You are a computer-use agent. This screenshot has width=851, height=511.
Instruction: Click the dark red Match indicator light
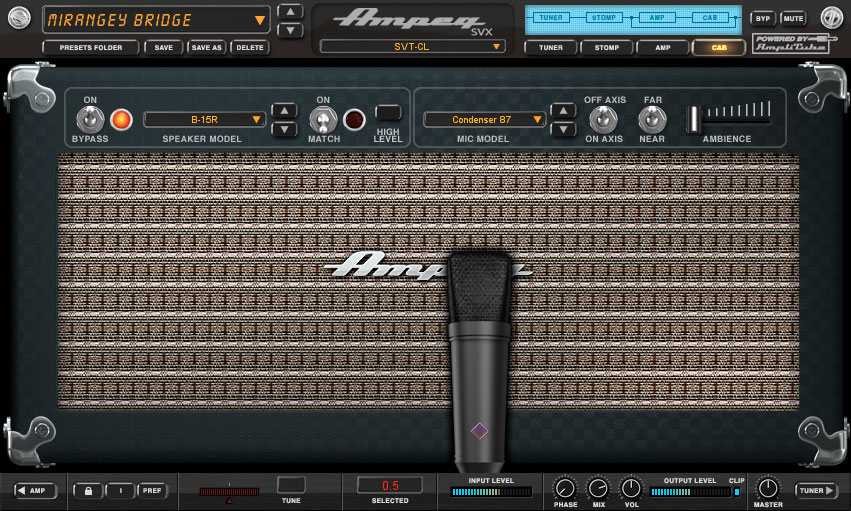coord(354,119)
